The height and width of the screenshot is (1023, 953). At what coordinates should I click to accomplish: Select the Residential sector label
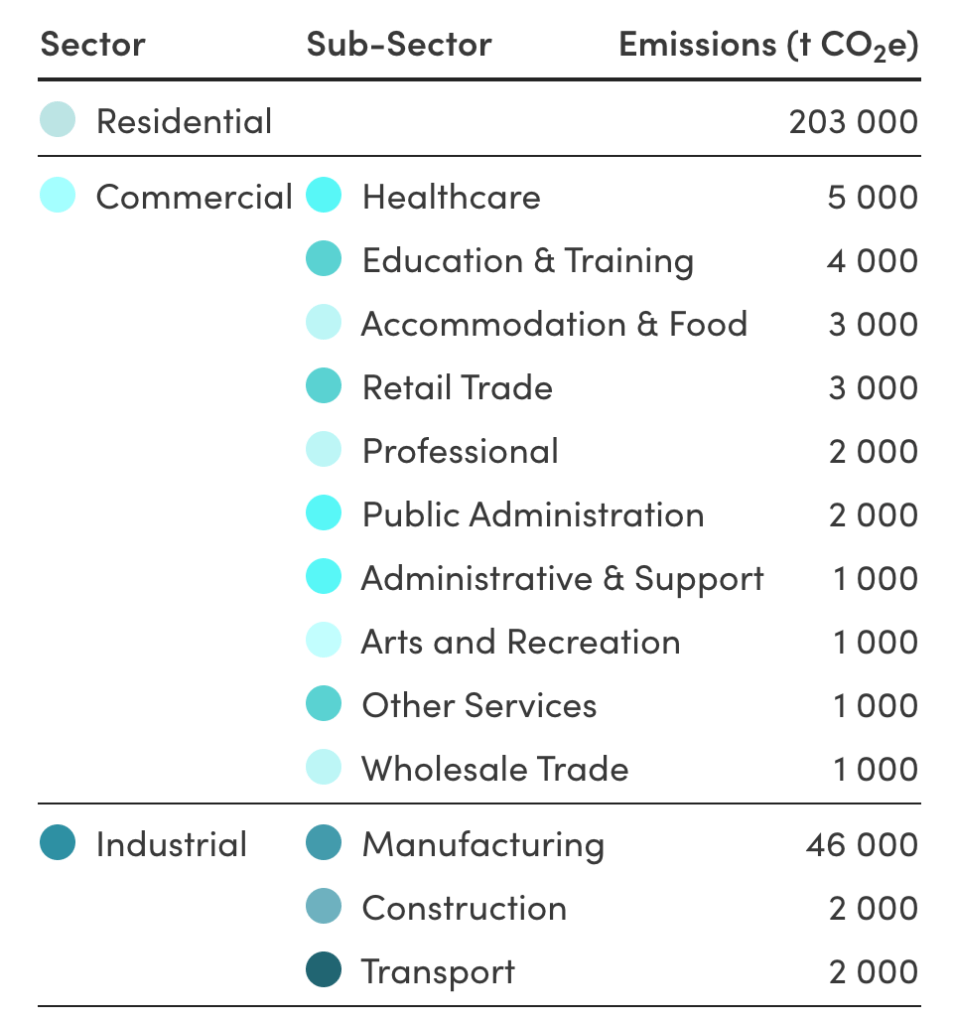184,122
